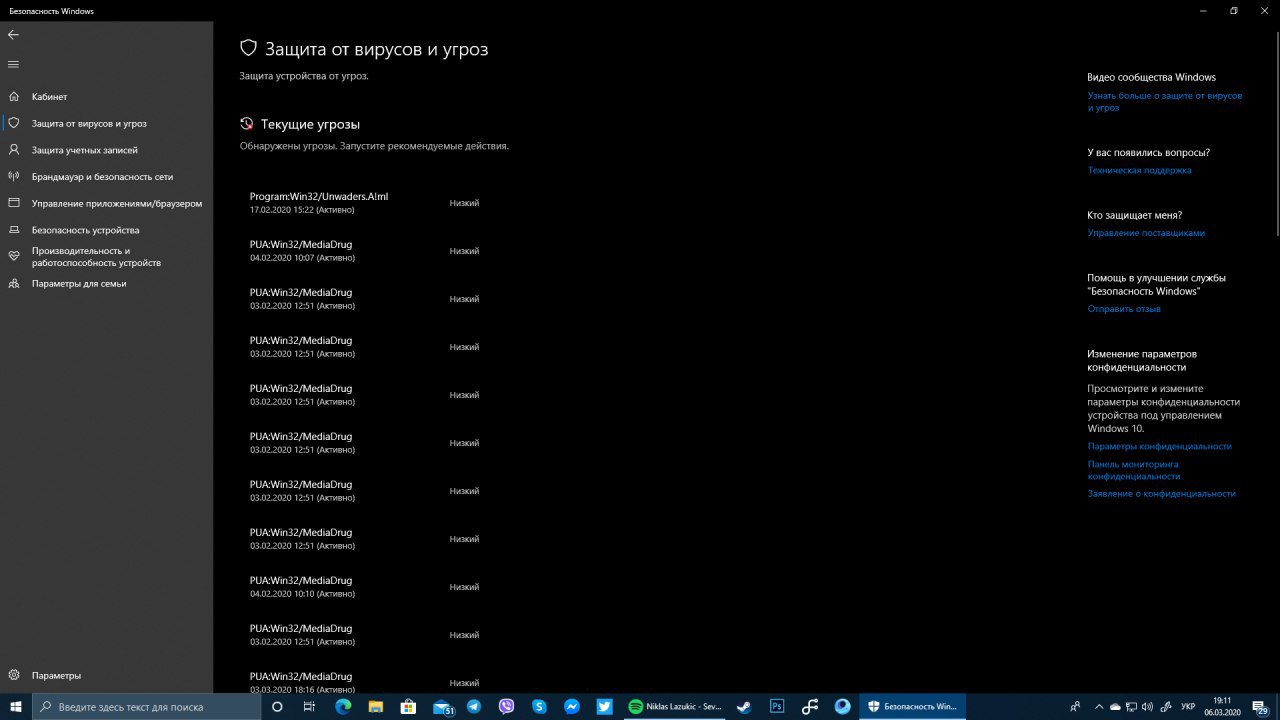Open File Explorer from taskbar
Image resolution: width=1280 pixels, height=720 pixels.
(375, 706)
